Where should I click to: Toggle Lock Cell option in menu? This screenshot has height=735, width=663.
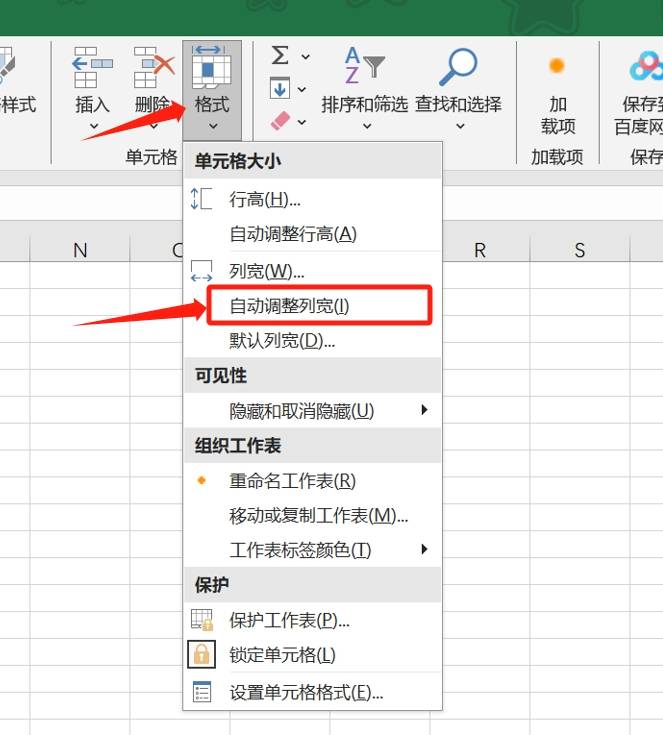282,655
